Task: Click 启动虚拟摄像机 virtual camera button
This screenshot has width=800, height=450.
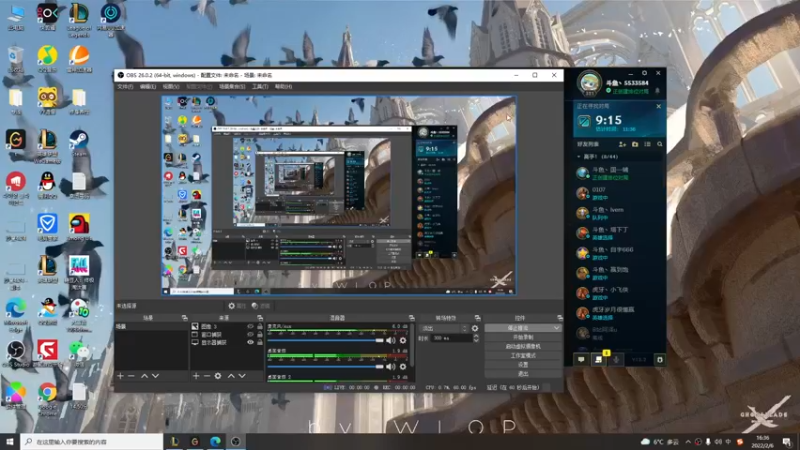Action: pyautogui.click(x=523, y=346)
